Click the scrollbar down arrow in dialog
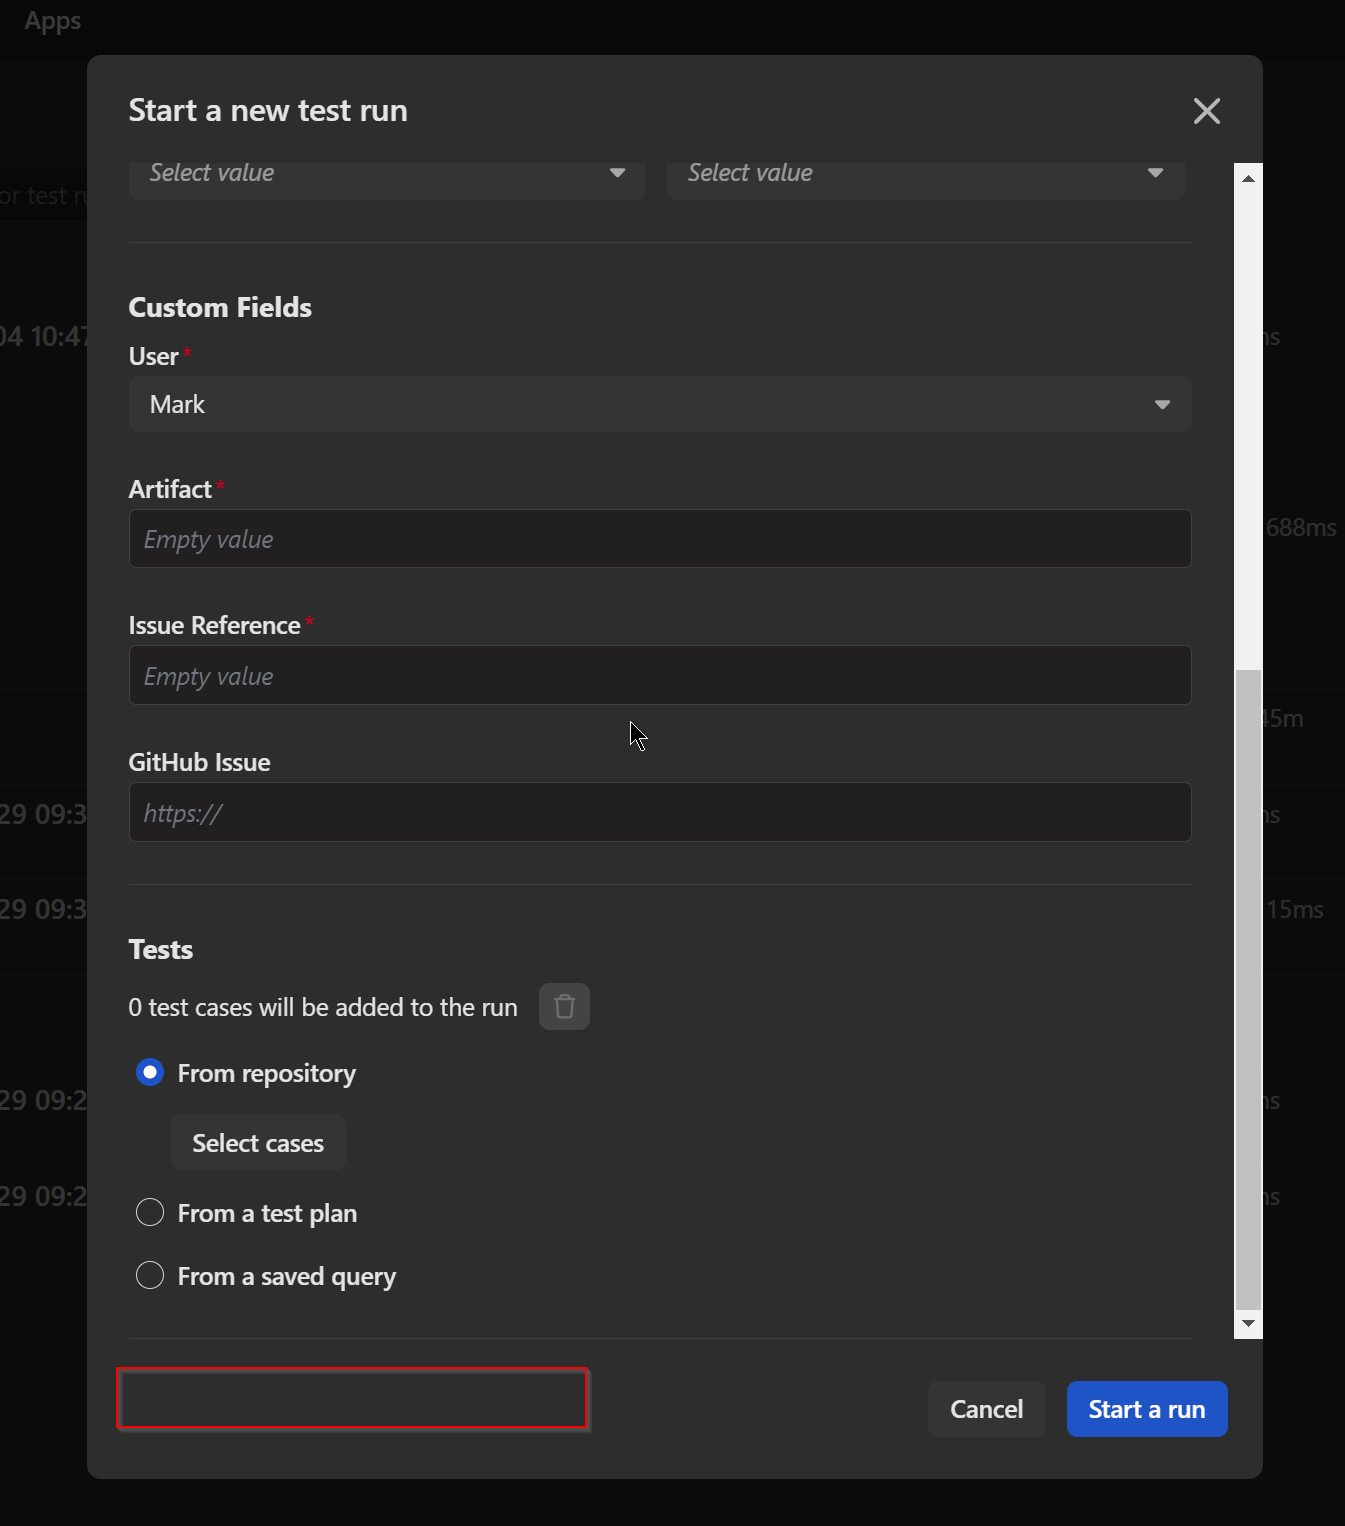 (1248, 1323)
